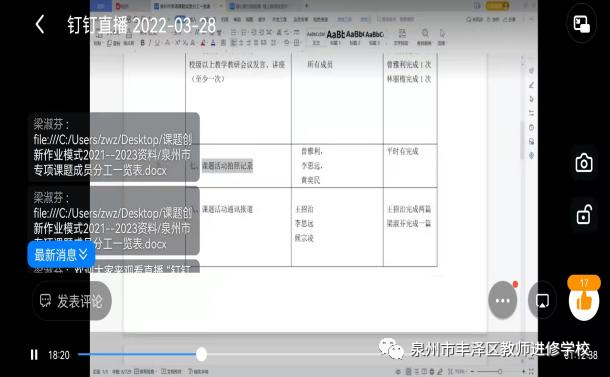This screenshot has width=610, height=377.
Task: Open Find and Replace magnifier in WPS ribbon
Action: (425, 34)
